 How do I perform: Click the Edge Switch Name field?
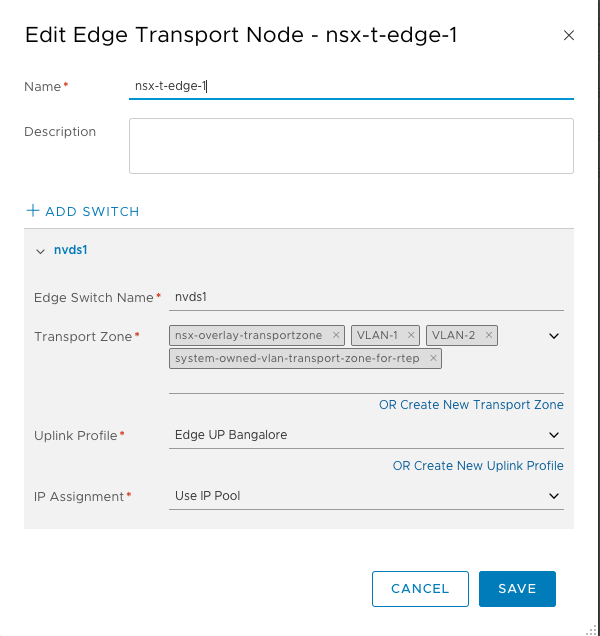point(366,297)
